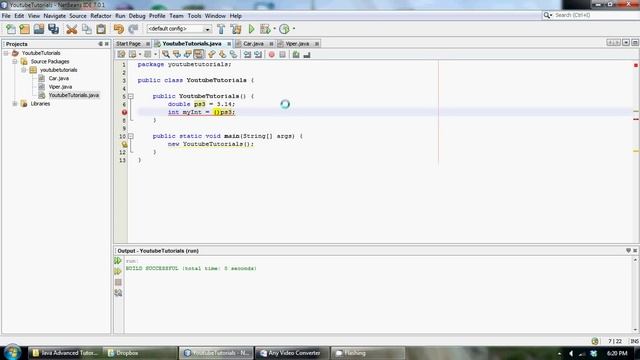
Task: Click the Shift Line Left icon
Action: pos(247,55)
